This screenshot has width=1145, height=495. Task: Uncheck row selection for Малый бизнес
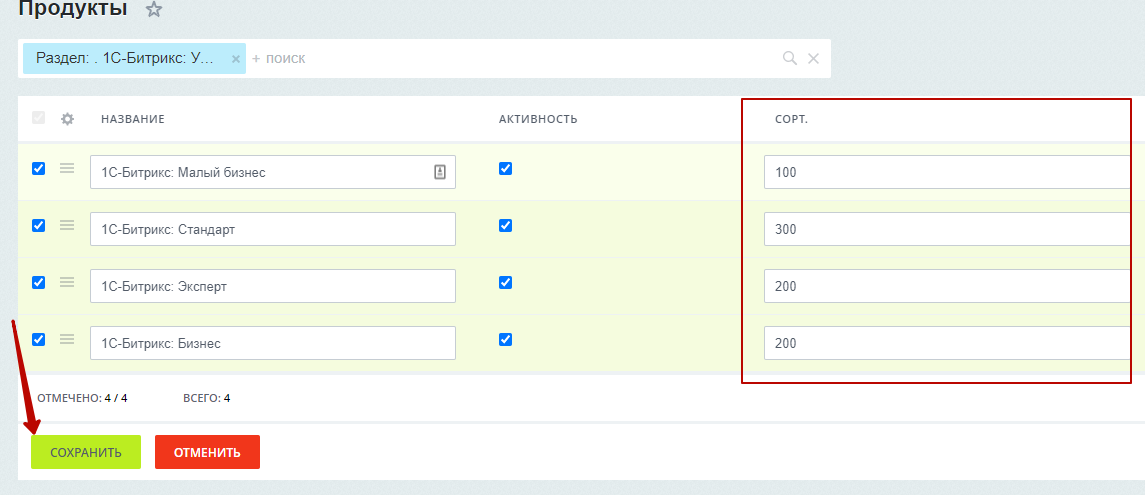pos(39,169)
